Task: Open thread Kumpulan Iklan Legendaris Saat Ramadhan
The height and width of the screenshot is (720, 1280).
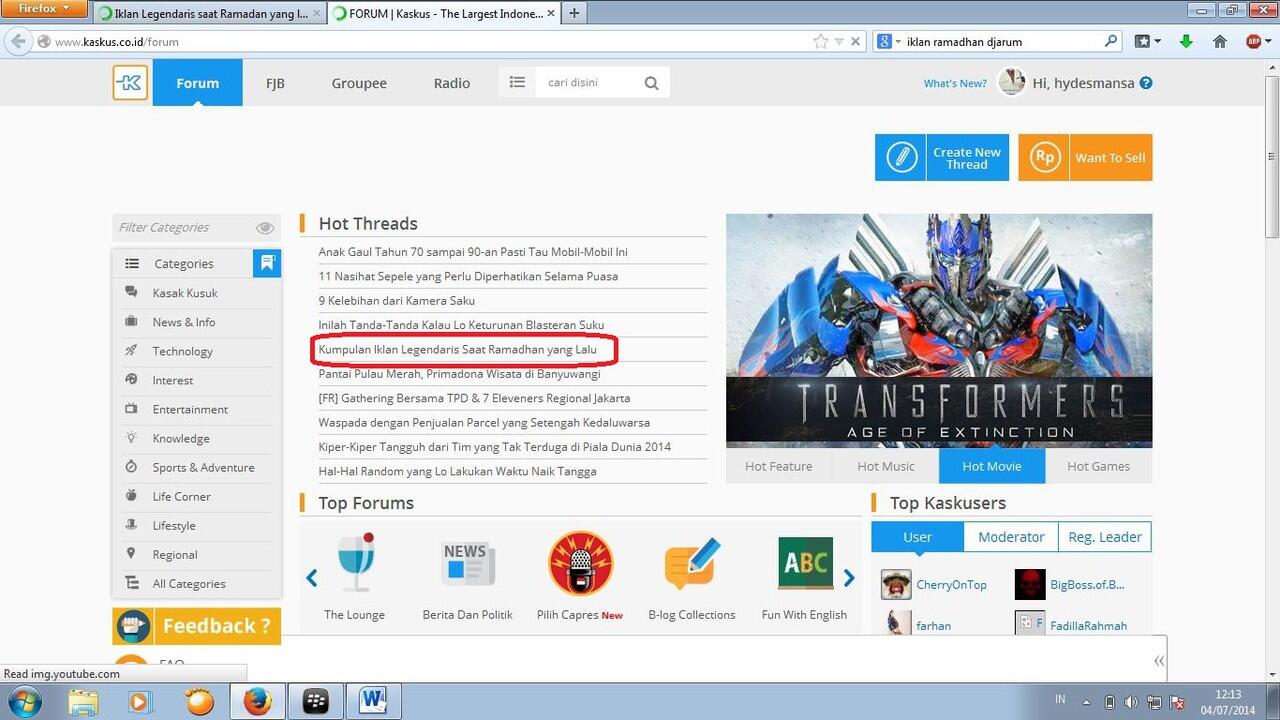Action: point(457,349)
